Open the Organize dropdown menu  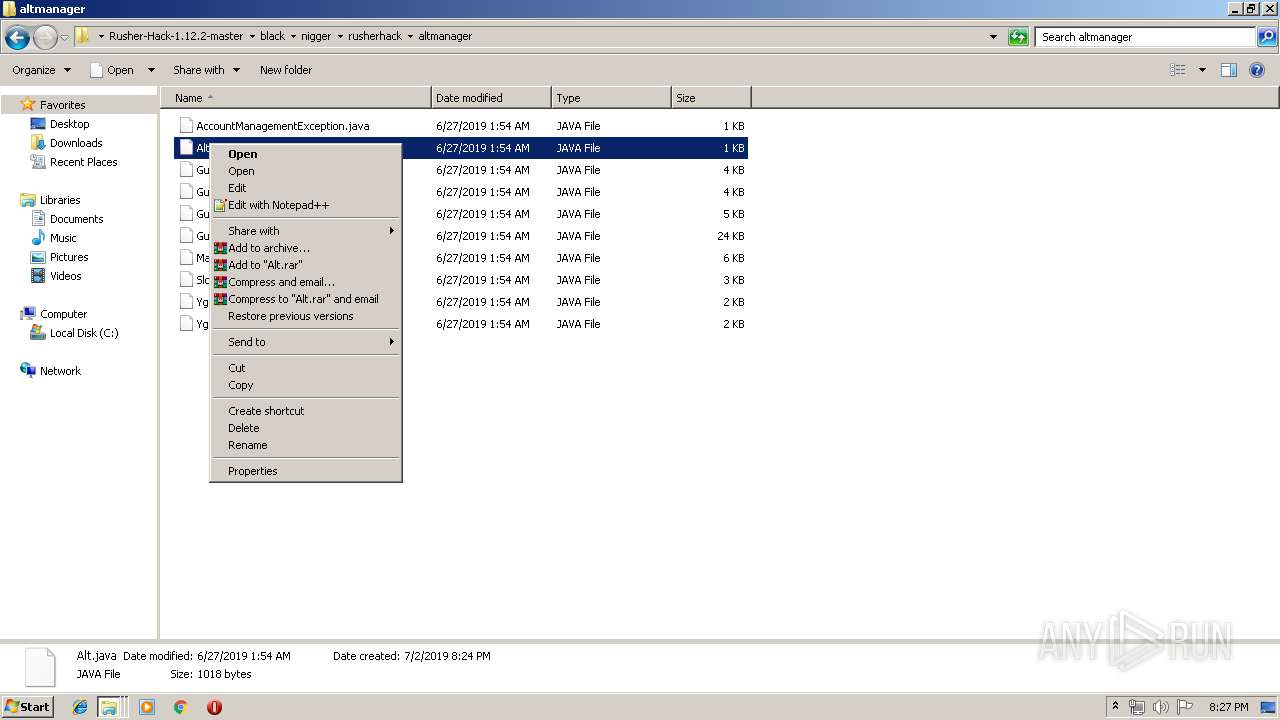click(41, 70)
